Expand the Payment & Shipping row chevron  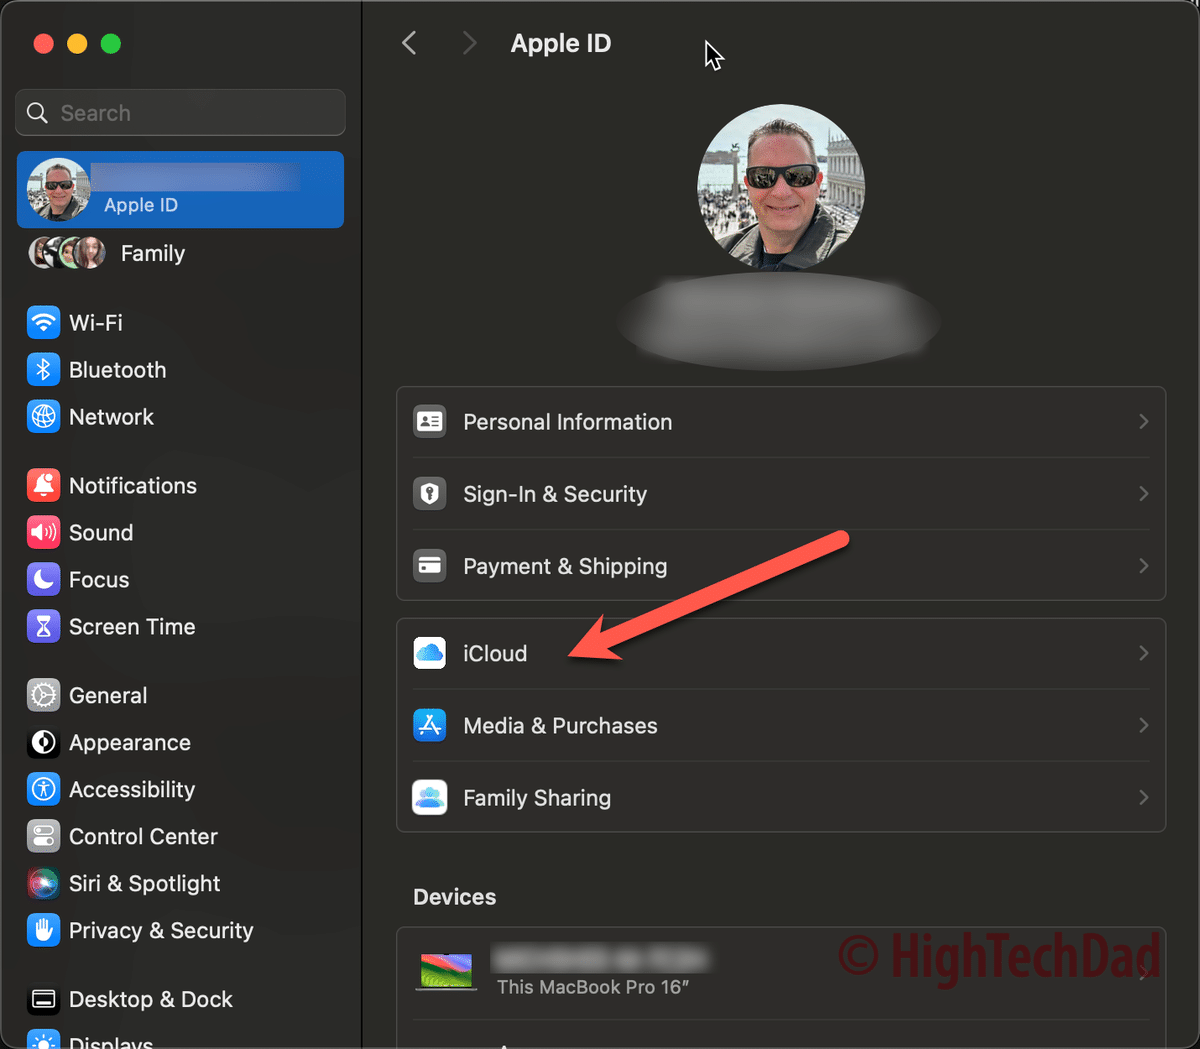(x=1143, y=566)
